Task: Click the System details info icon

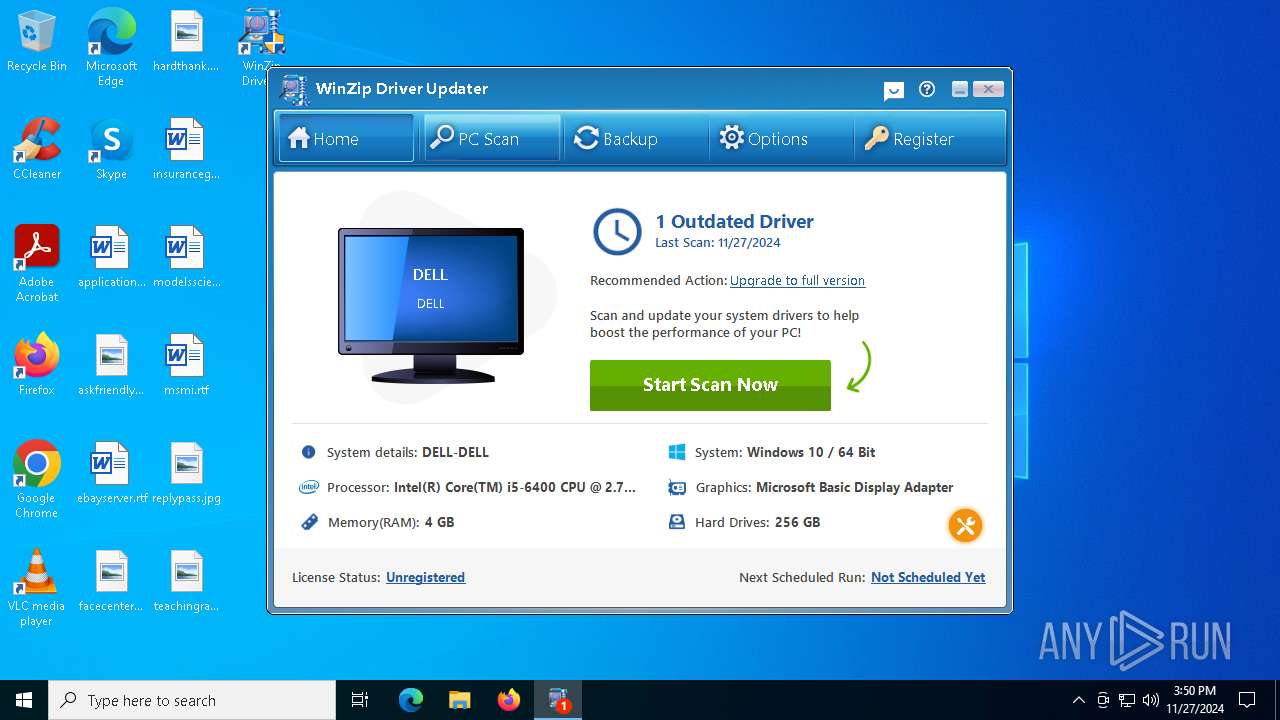Action: [308, 452]
